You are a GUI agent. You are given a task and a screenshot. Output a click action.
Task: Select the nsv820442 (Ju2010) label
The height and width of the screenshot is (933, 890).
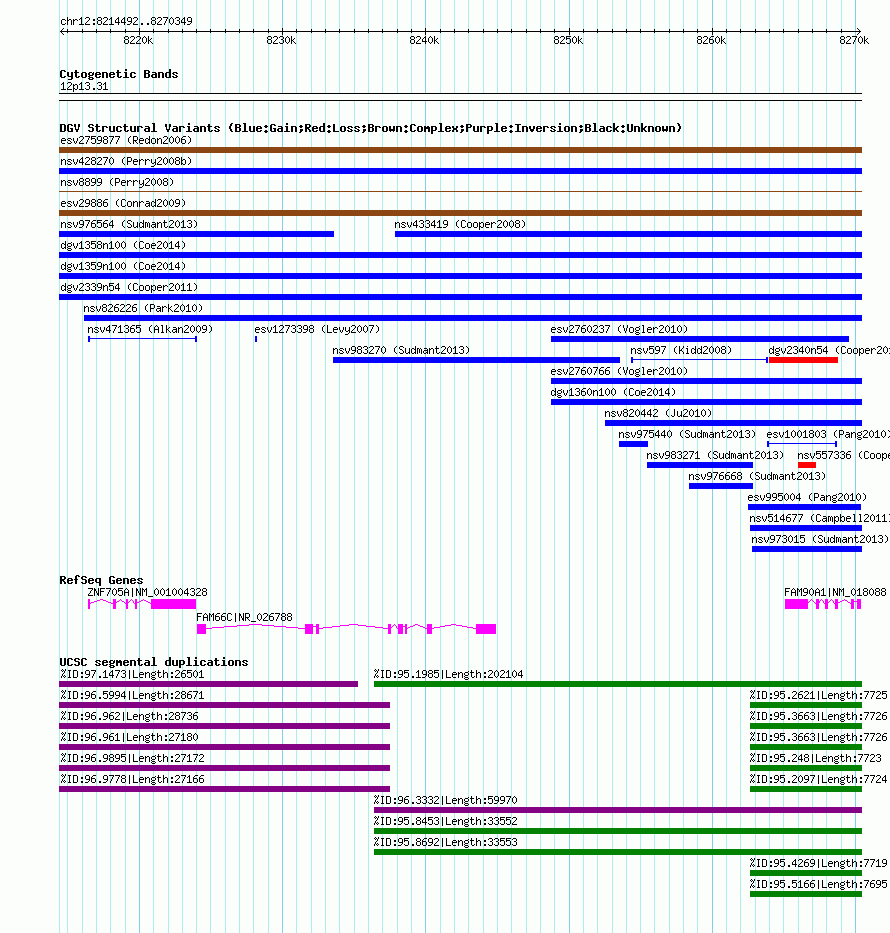(658, 414)
